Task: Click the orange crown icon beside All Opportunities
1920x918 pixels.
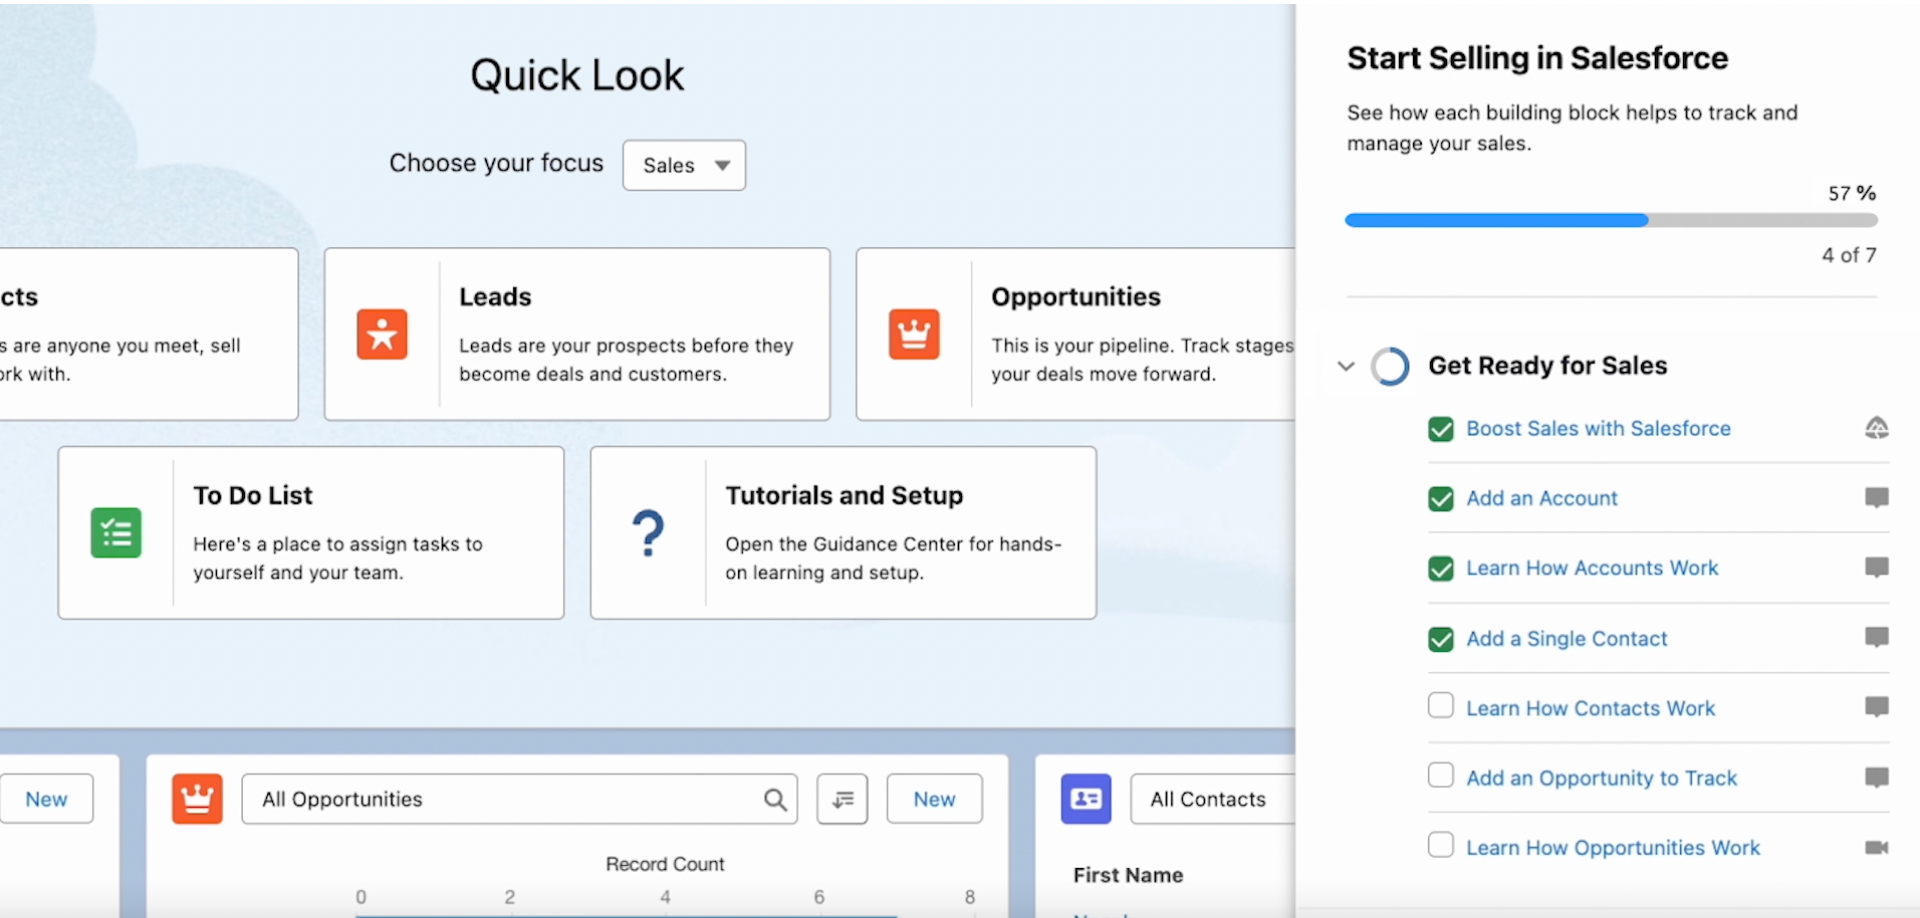Action: 197,799
